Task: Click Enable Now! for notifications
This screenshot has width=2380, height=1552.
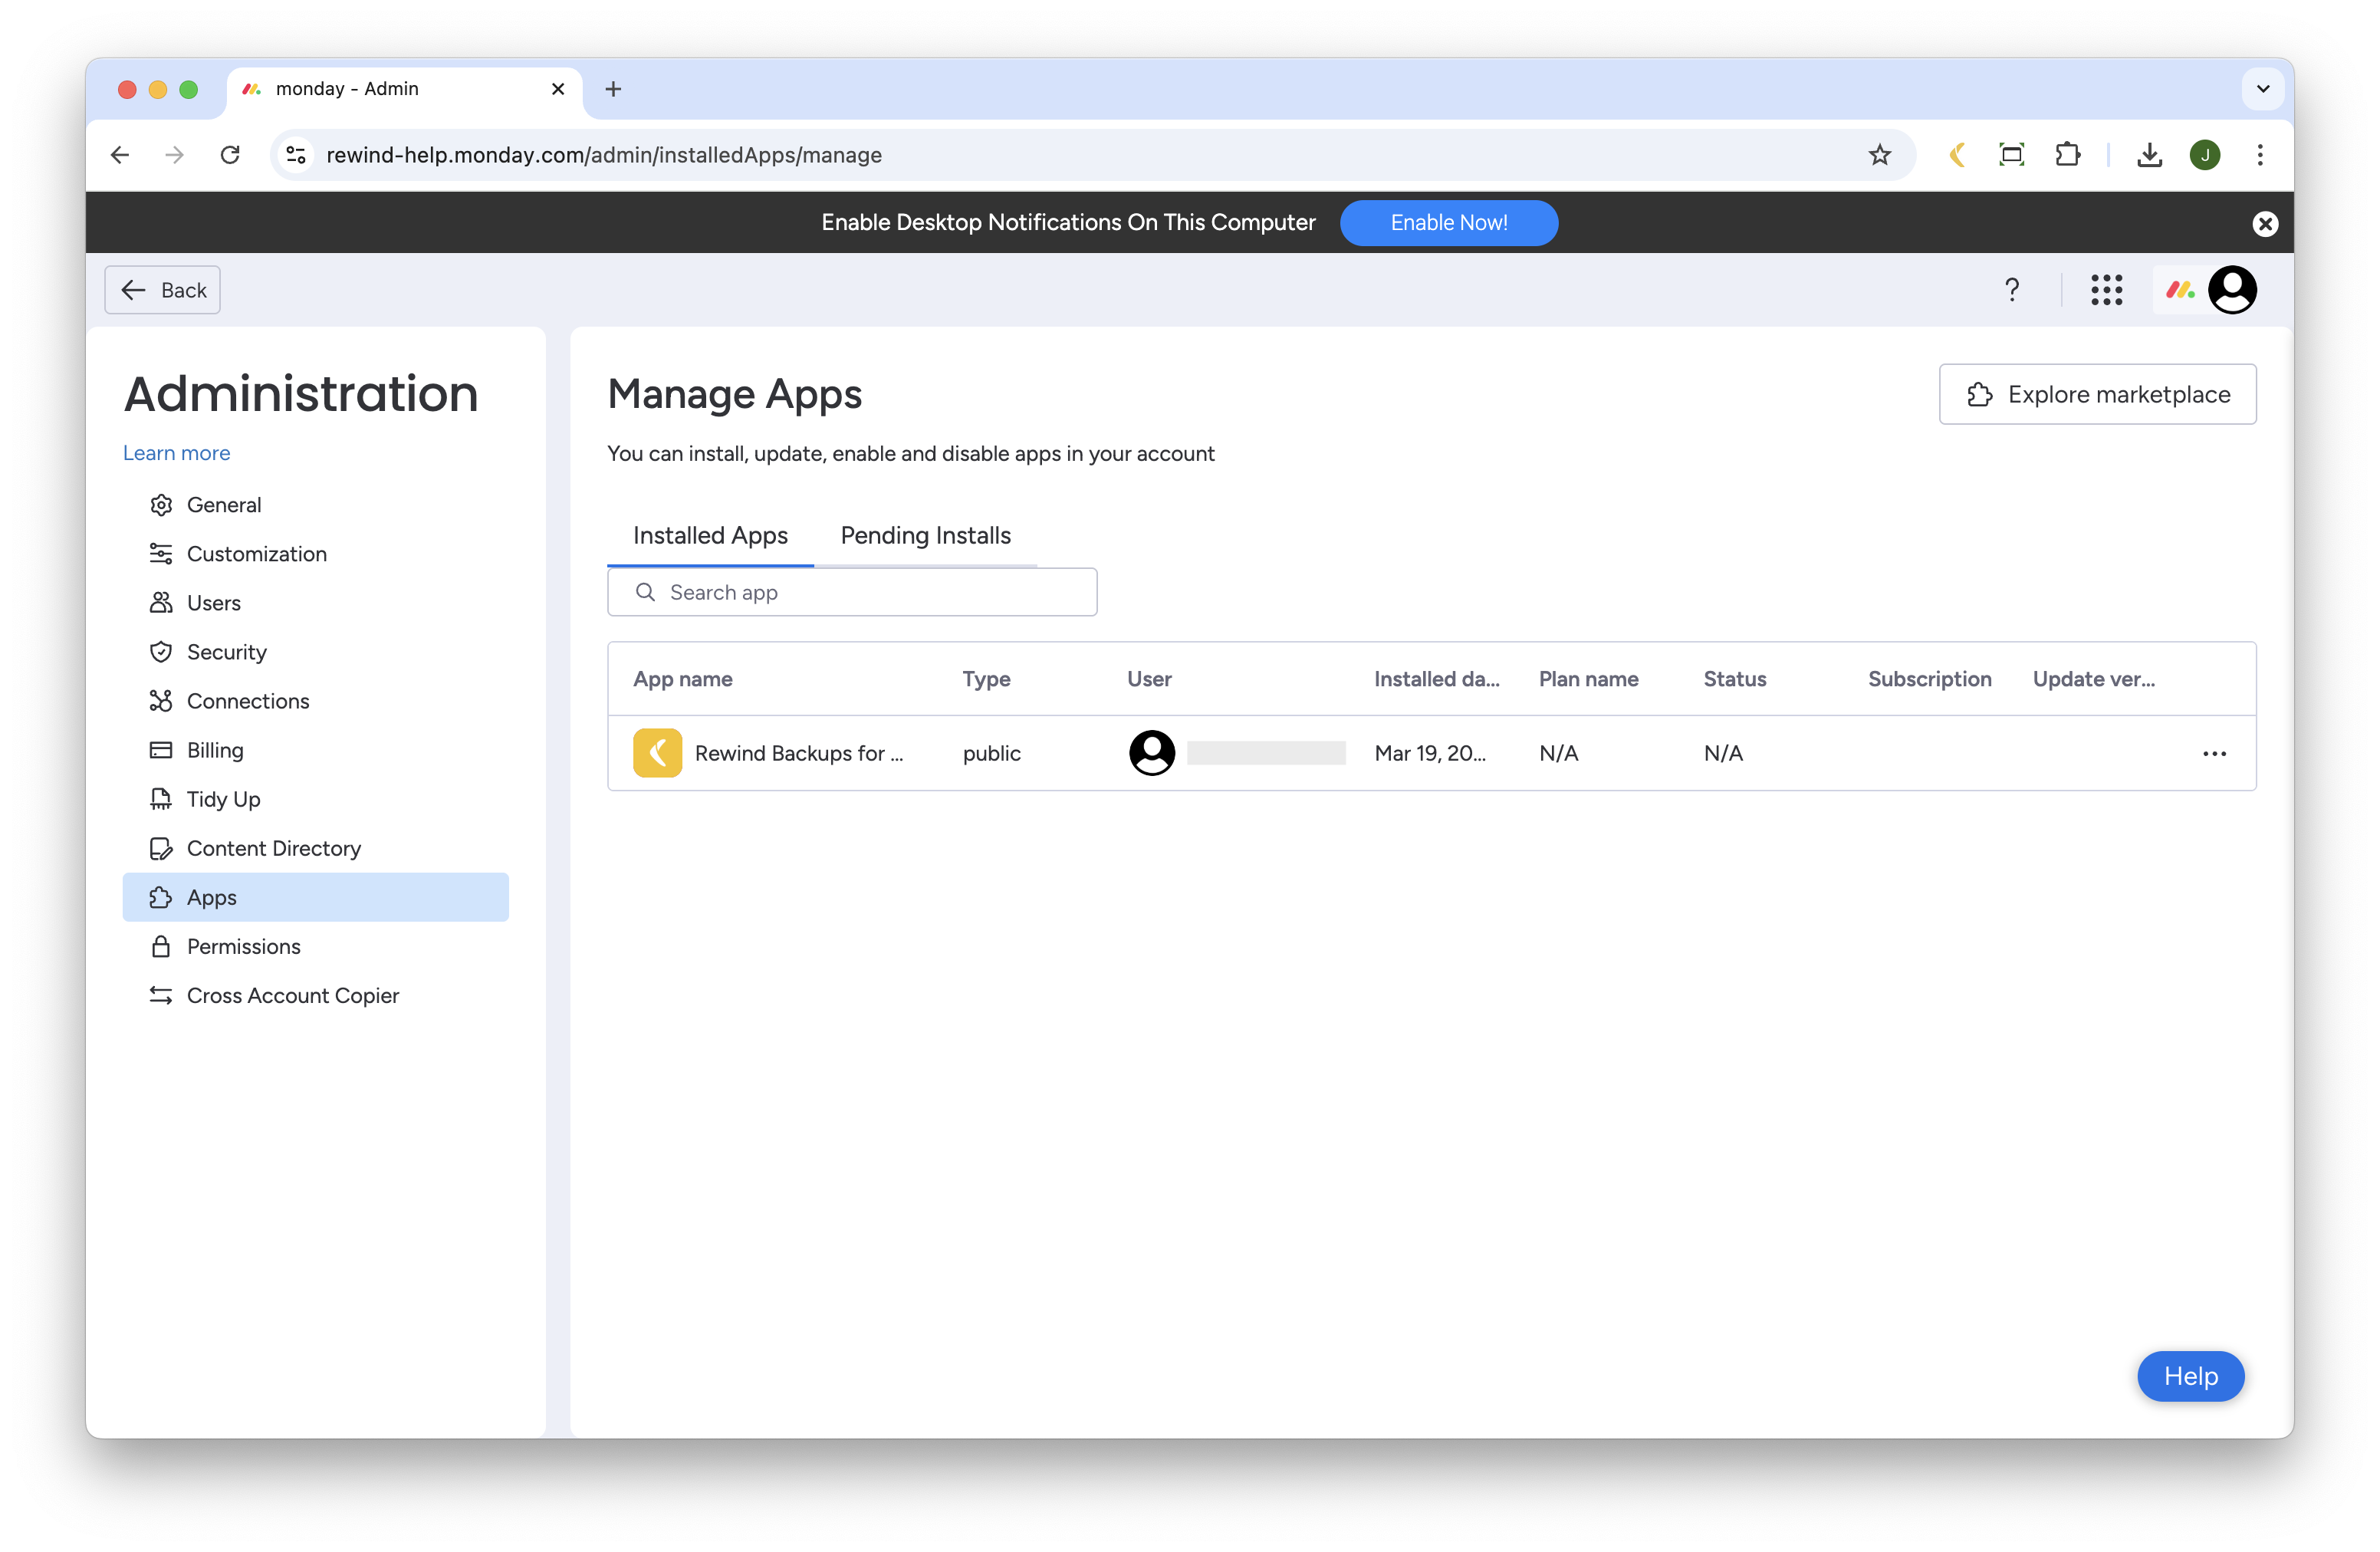Action: click(1448, 223)
